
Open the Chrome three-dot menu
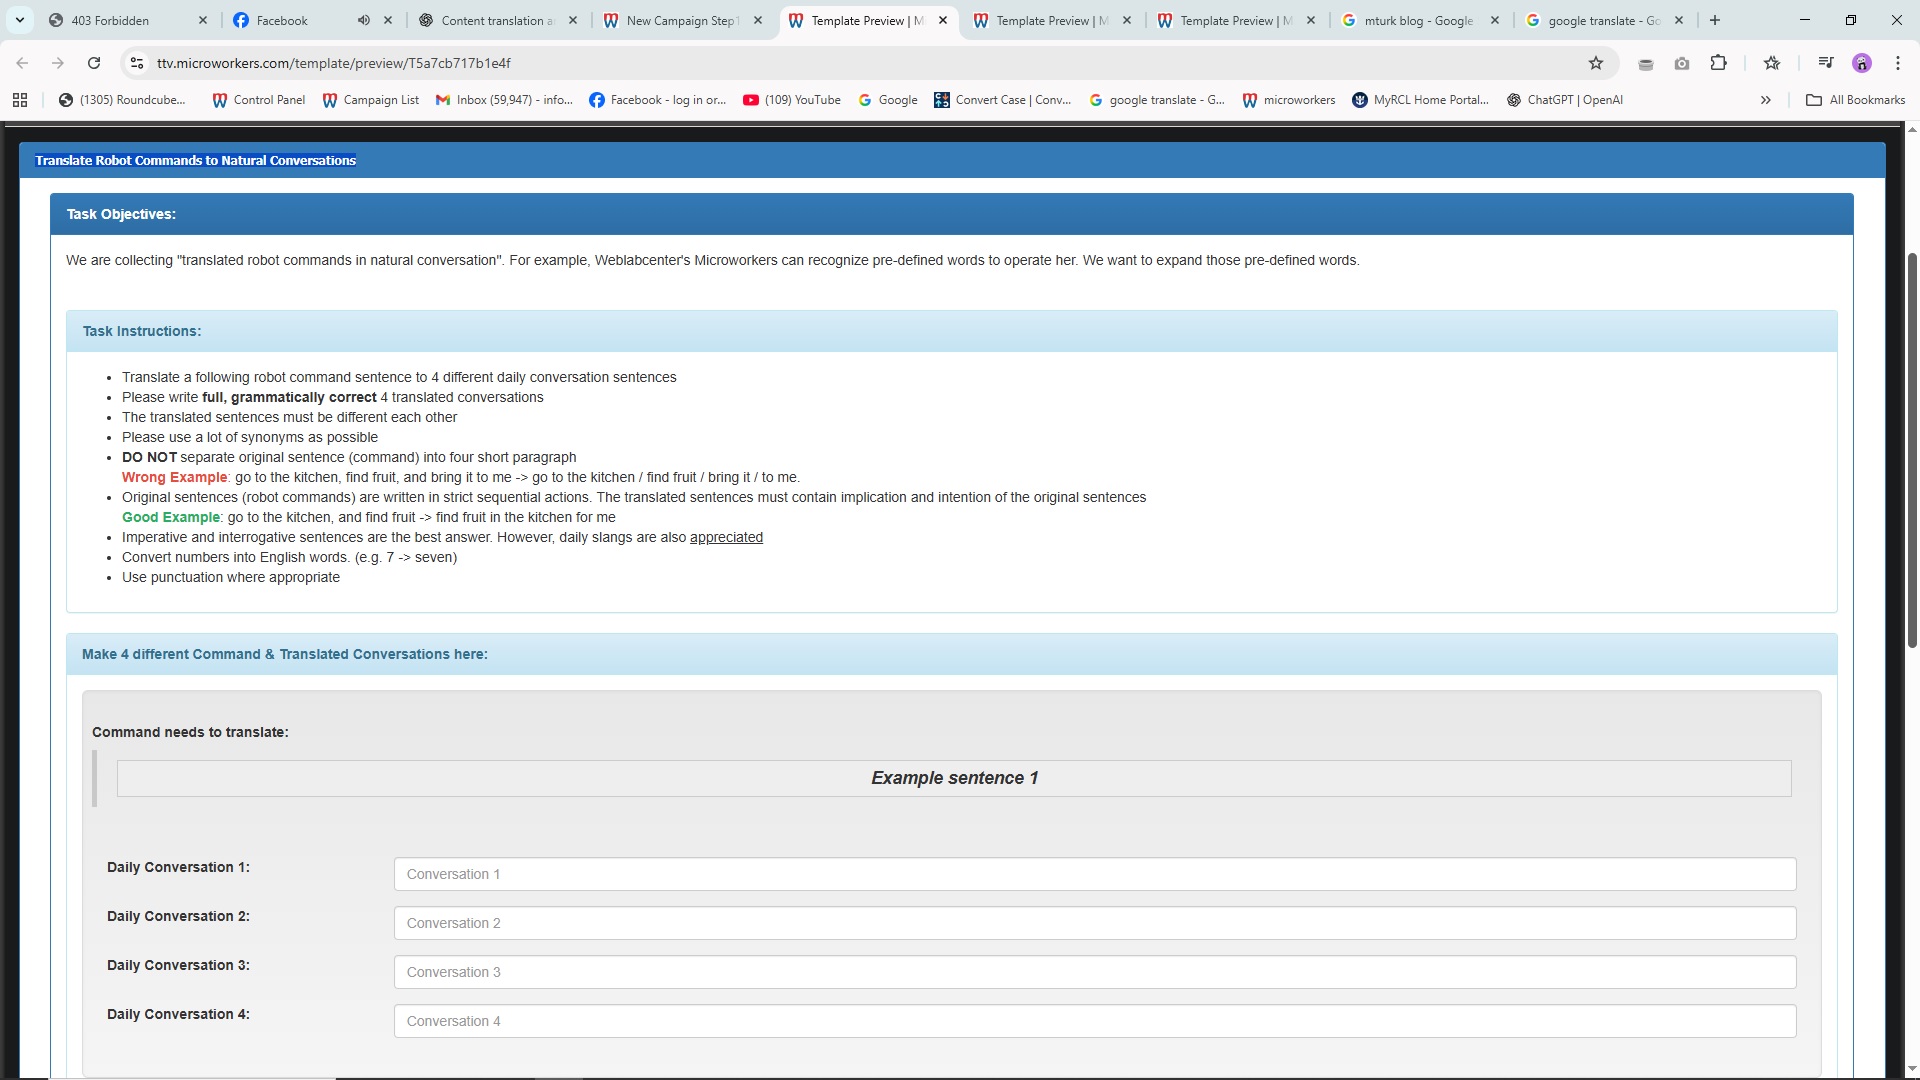tap(1897, 63)
